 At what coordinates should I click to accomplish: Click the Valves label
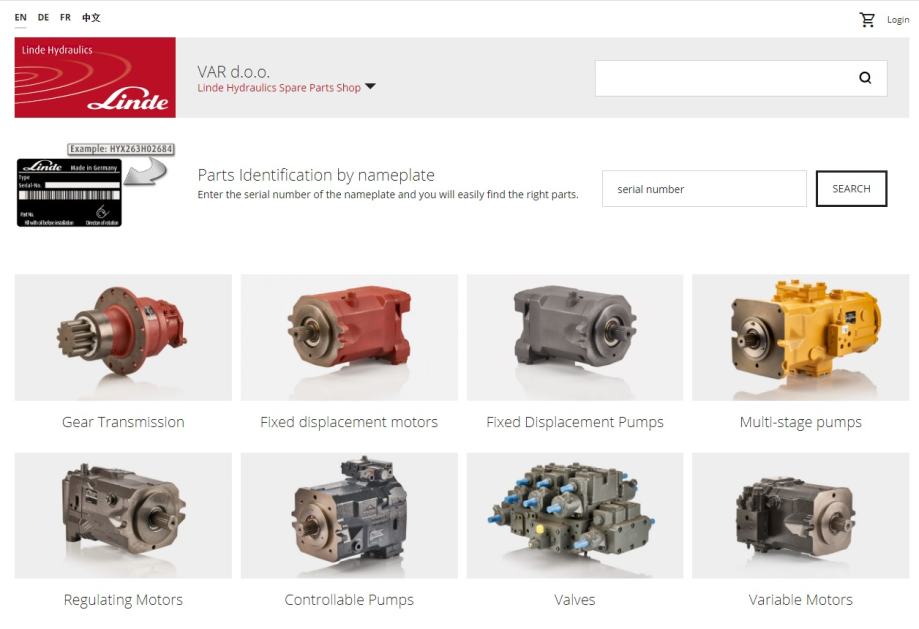575,600
